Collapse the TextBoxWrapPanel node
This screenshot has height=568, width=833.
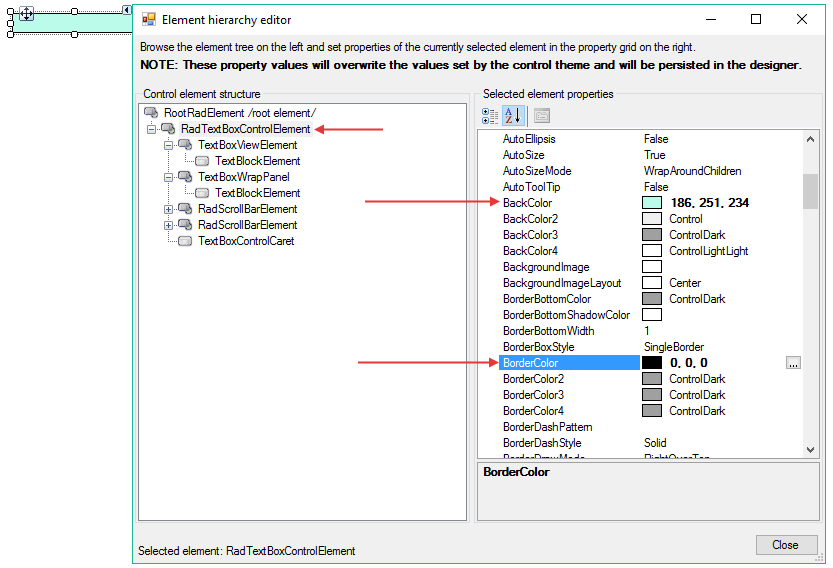[x=168, y=177]
